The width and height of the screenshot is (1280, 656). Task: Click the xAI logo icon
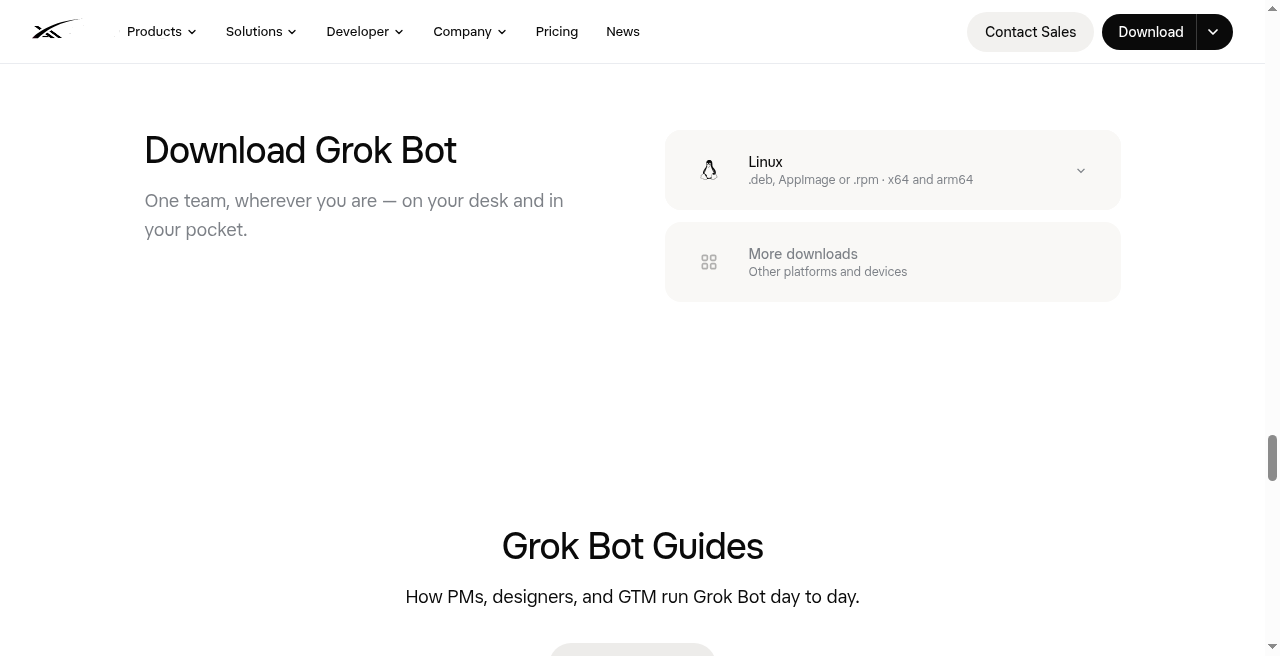(x=55, y=30)
